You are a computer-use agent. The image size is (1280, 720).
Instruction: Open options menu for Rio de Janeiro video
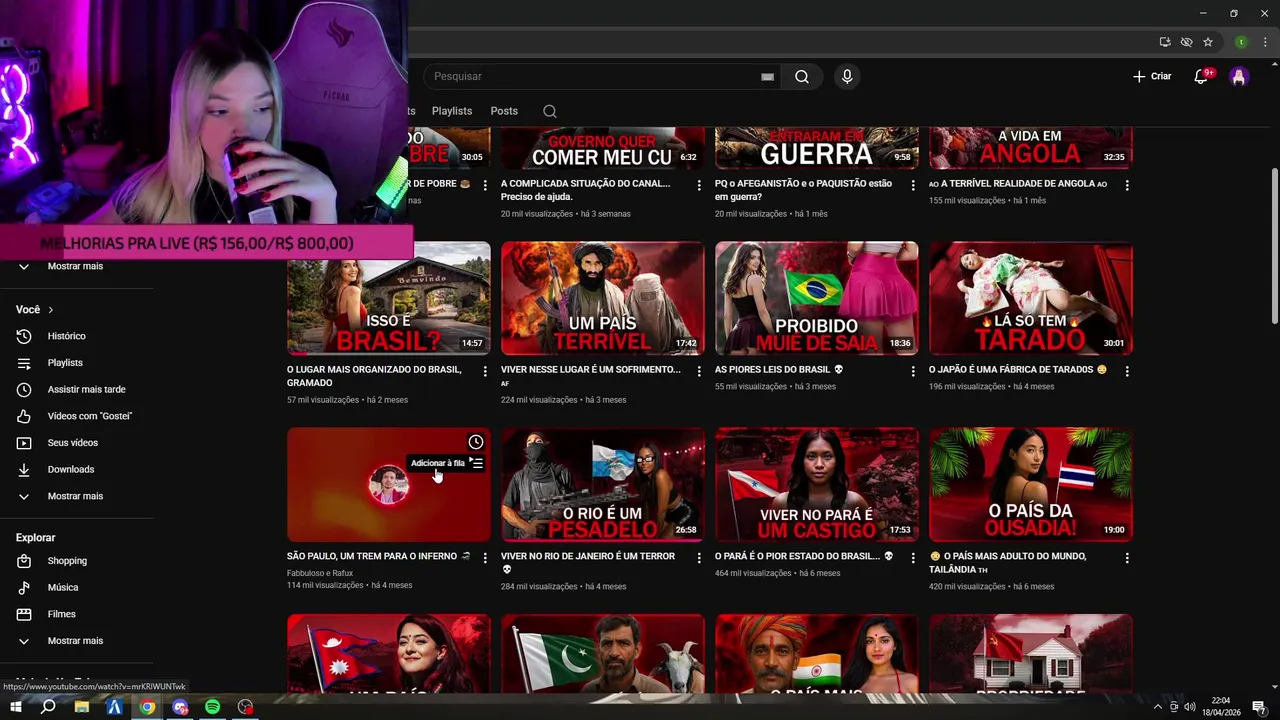(699, 557)
